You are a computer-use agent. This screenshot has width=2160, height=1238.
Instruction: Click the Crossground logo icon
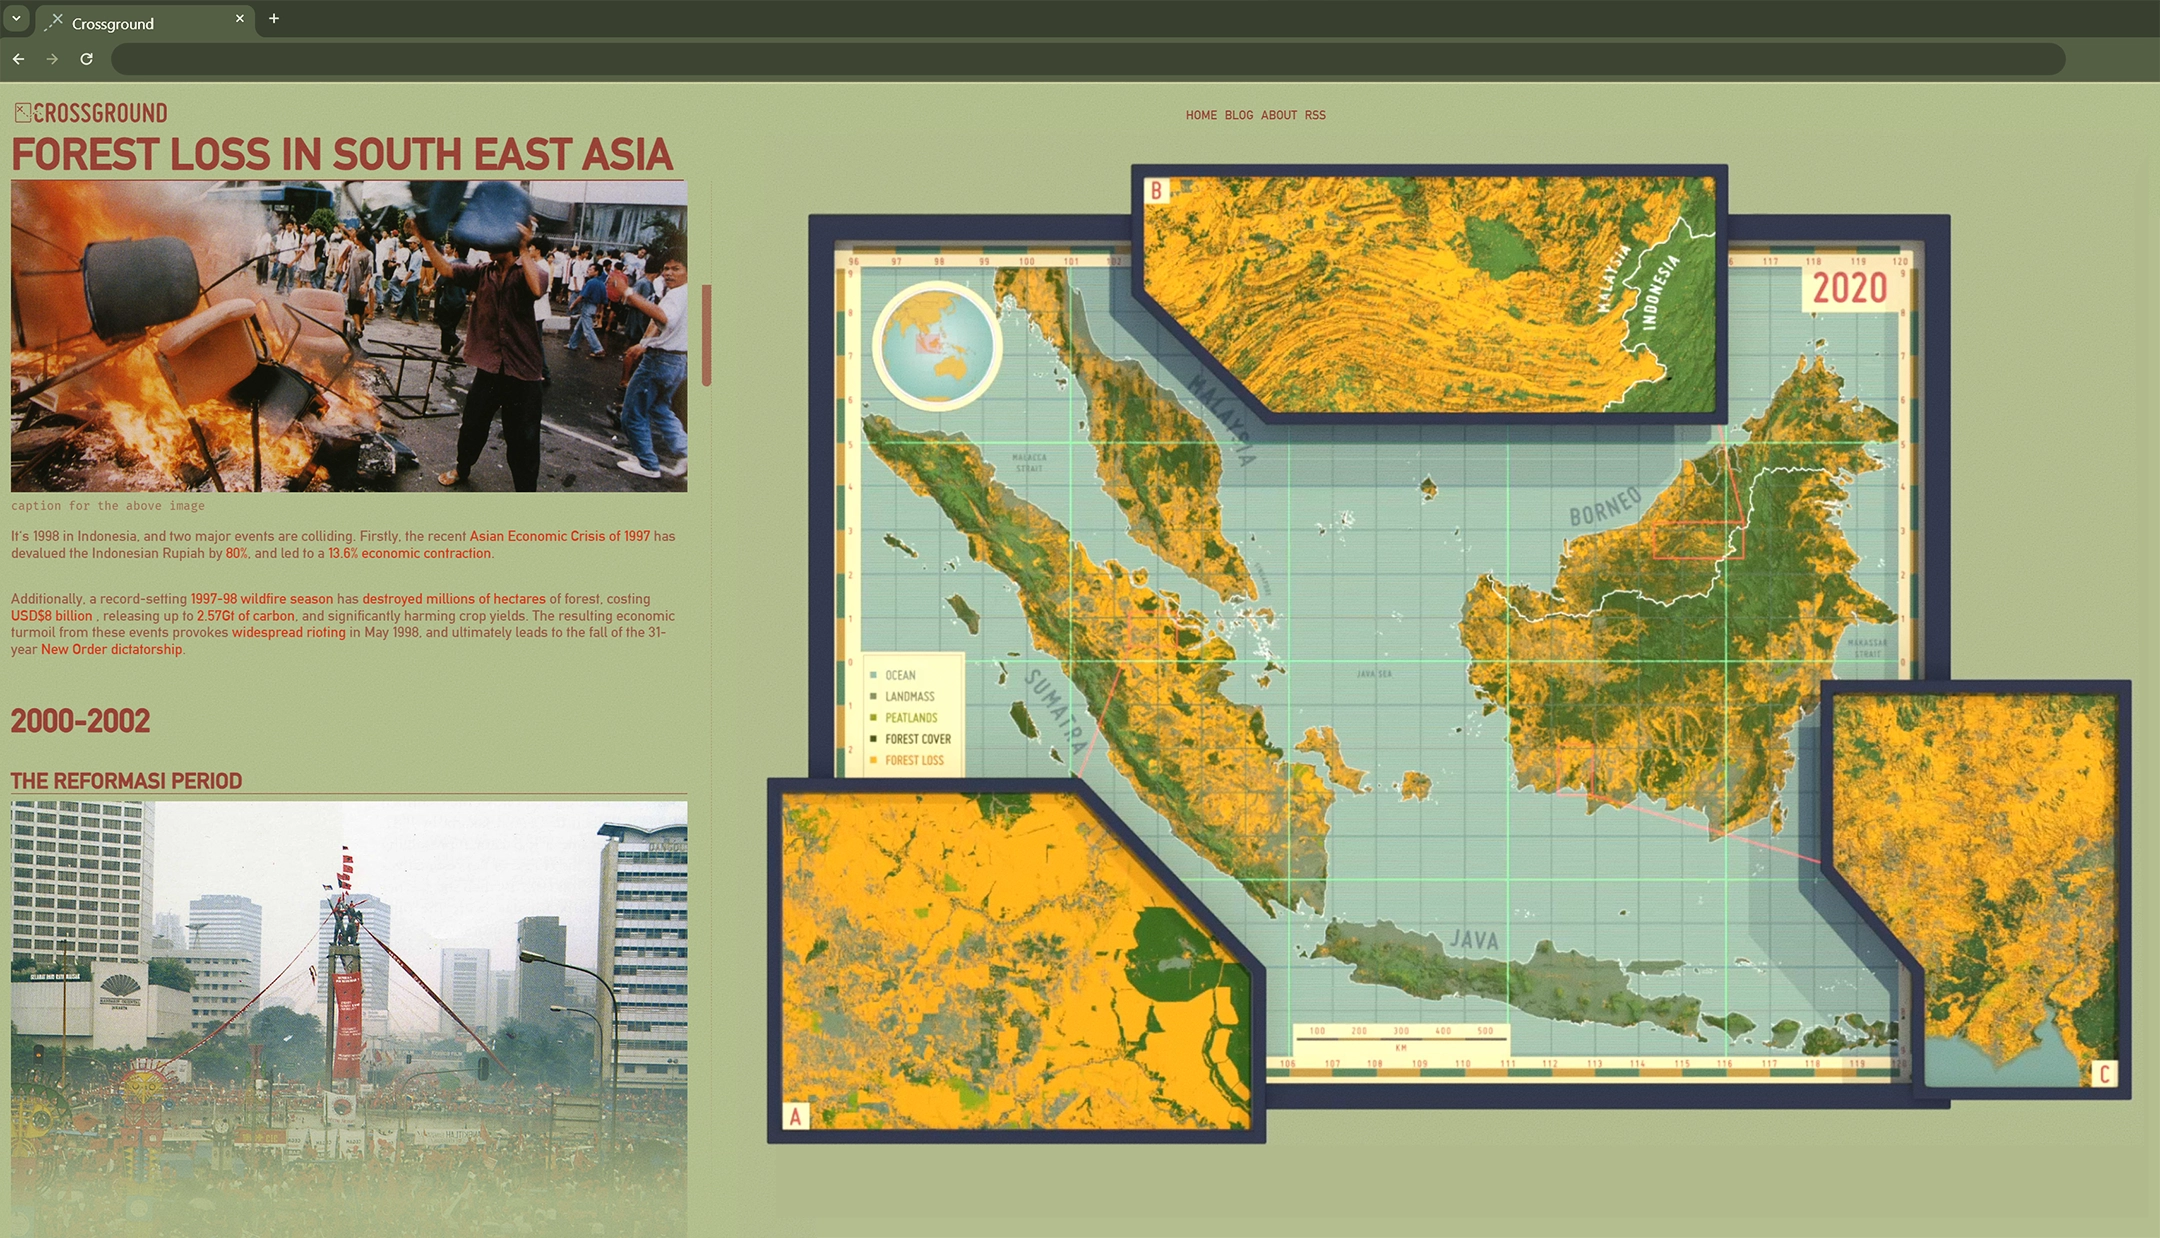click(x=22, y=112)
